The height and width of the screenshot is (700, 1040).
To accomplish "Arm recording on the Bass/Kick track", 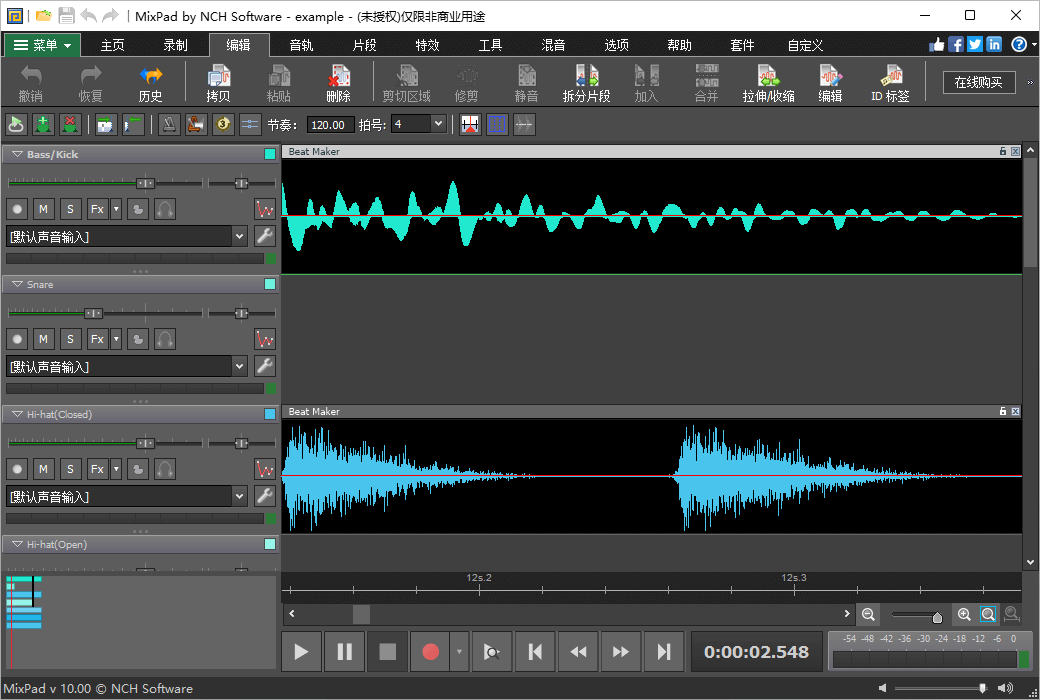I will tap(17, 209).
